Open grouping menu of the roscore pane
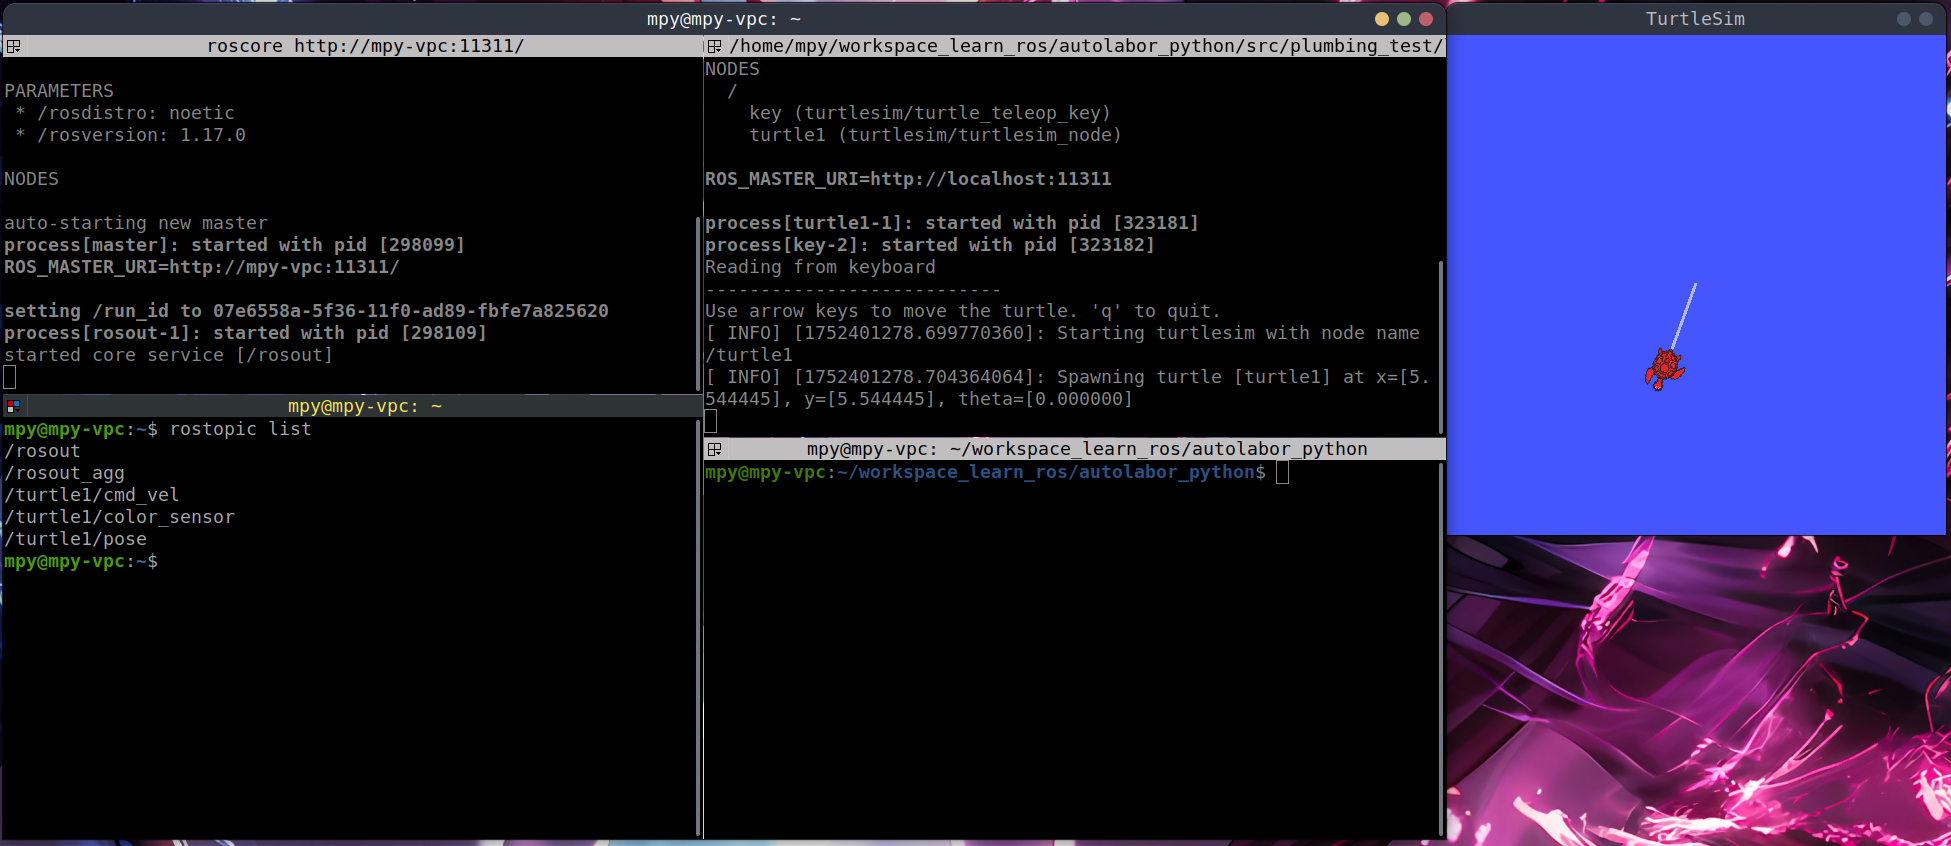 point(13,46)
